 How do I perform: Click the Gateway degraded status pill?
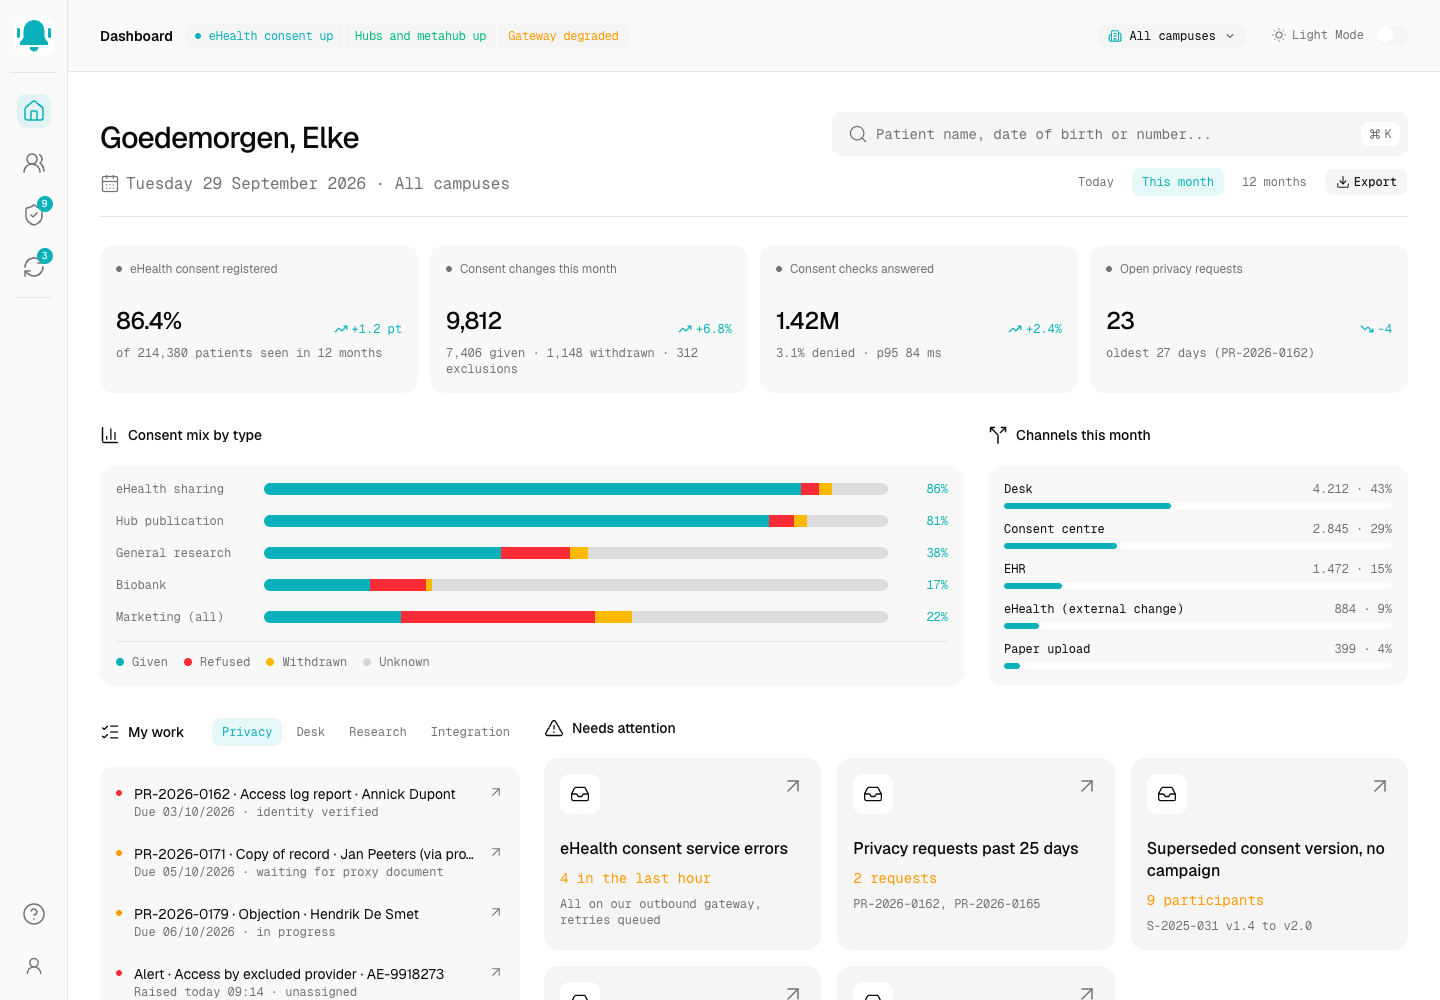coord(563,36)
